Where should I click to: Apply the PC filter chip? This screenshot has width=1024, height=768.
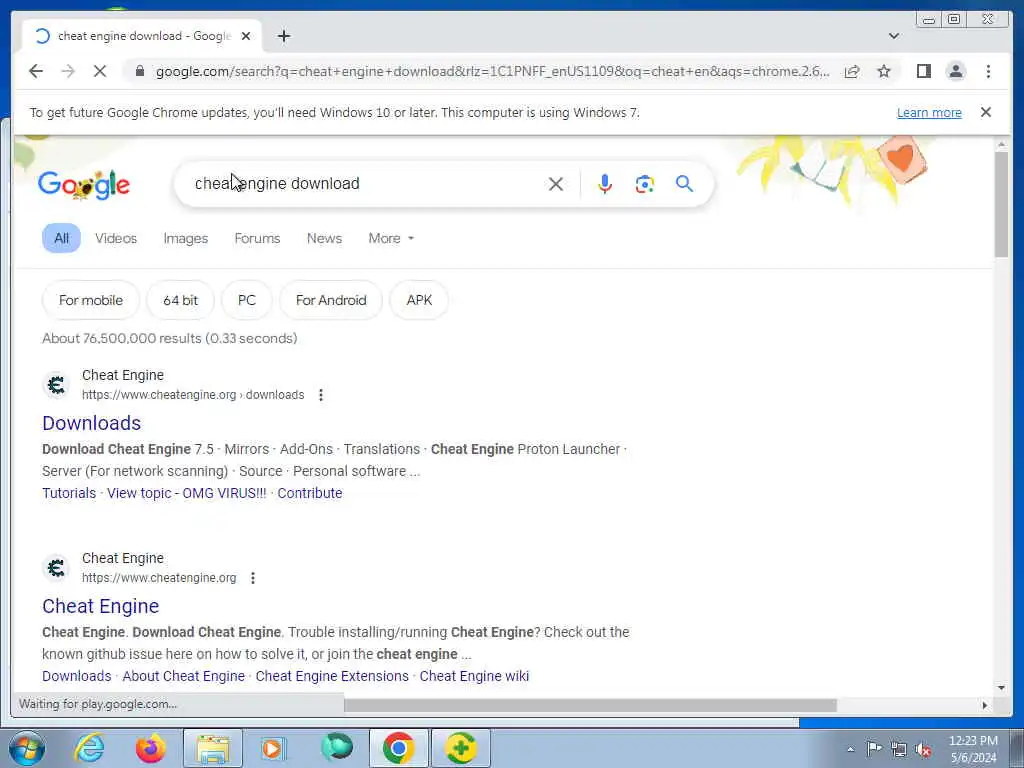click(x=247, y=300)
